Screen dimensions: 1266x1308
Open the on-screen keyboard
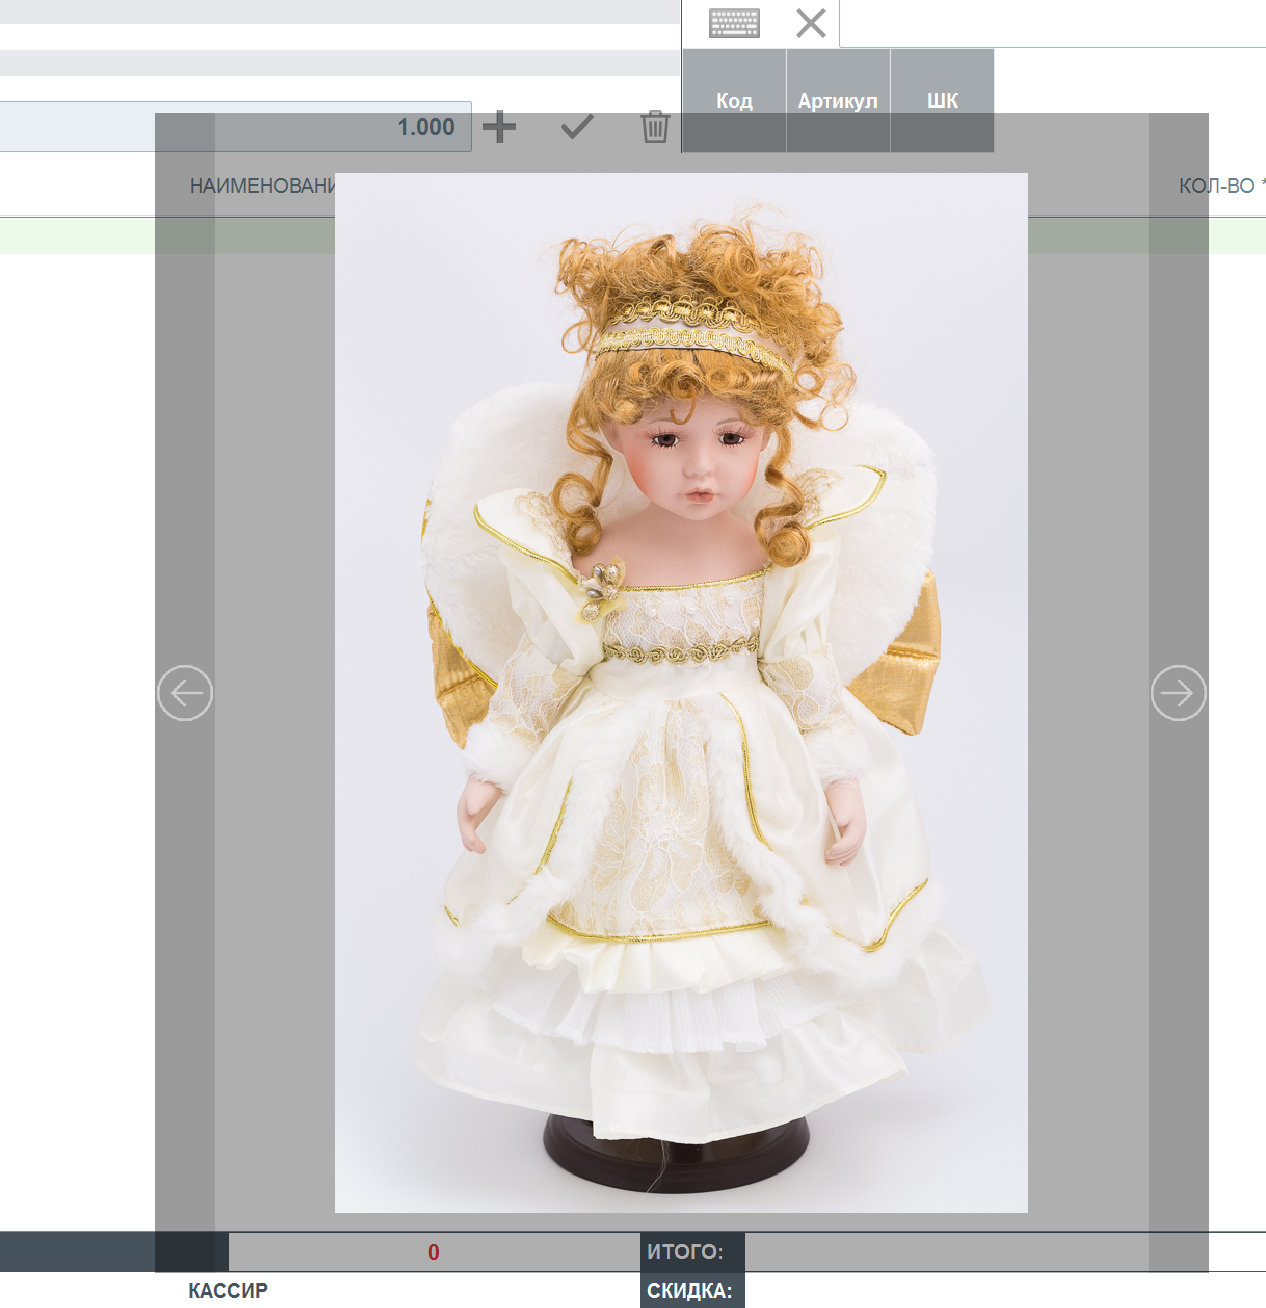734,23
